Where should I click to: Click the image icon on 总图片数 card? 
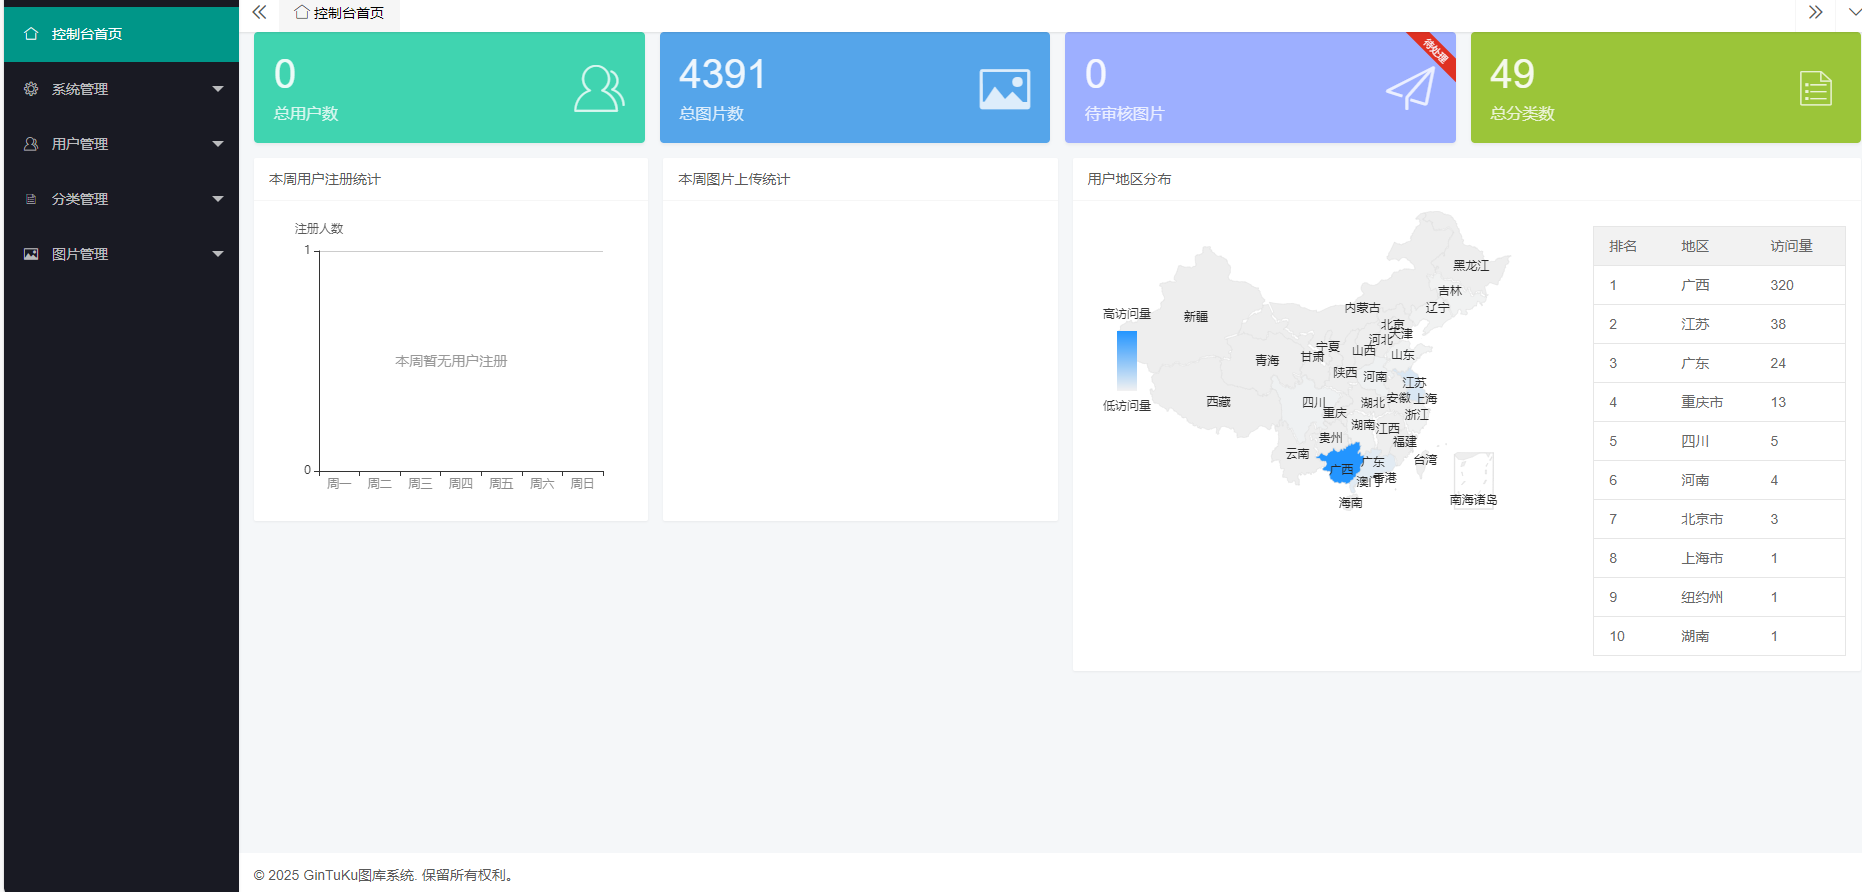(x=1005, y=89)
